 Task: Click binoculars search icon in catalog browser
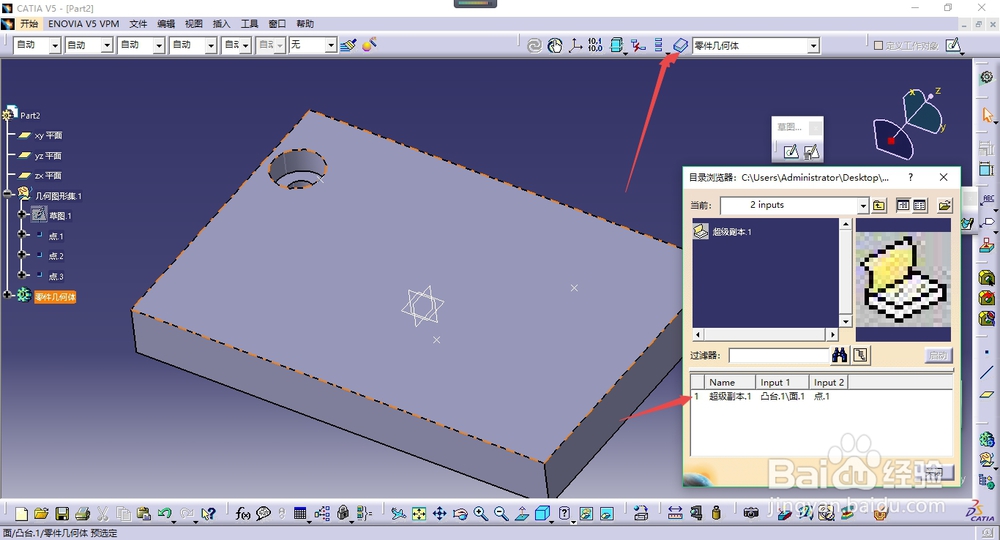pos(839,355)
